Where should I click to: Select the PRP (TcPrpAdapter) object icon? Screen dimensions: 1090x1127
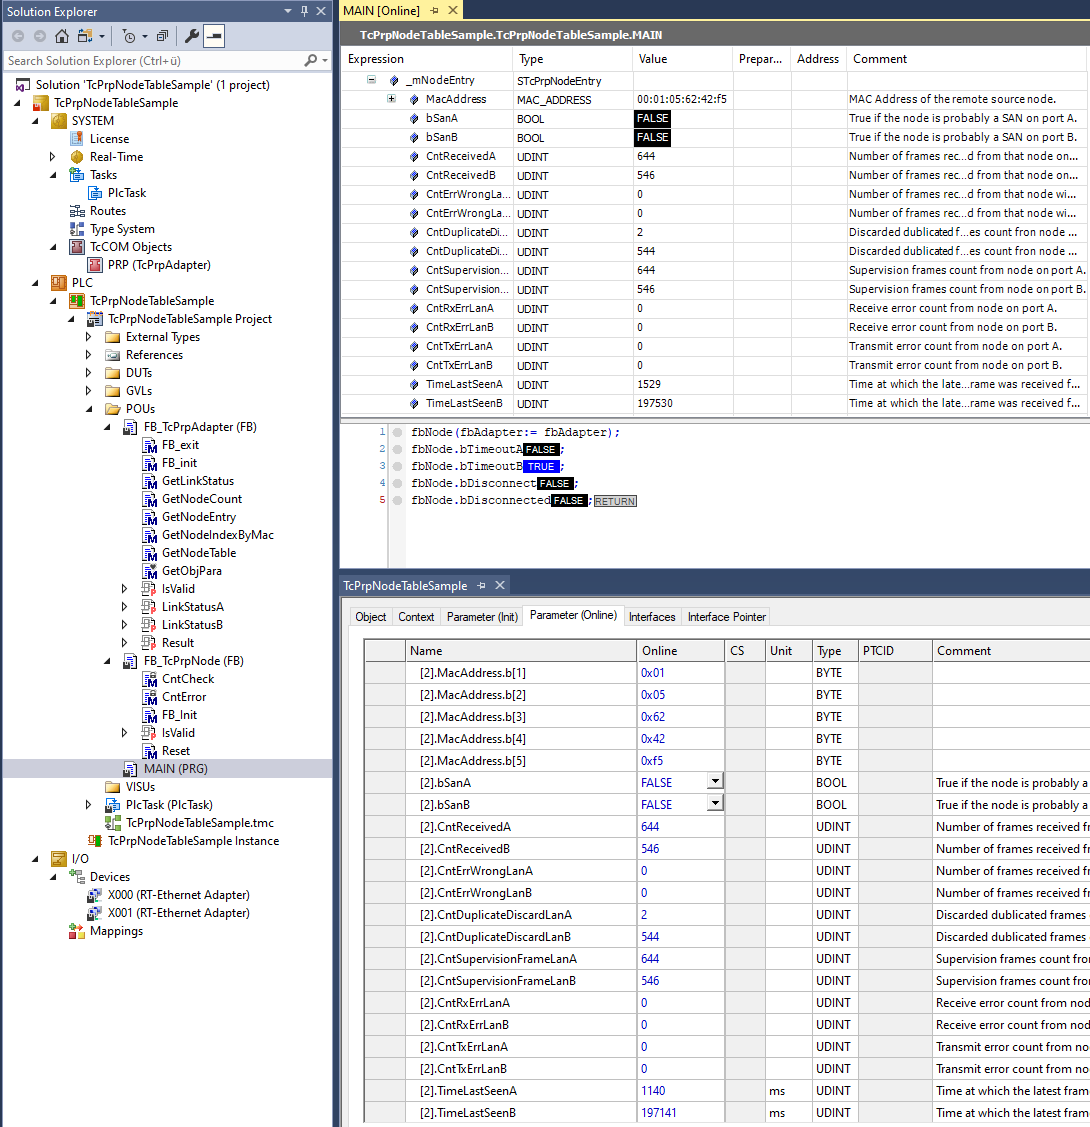[95, 264]
